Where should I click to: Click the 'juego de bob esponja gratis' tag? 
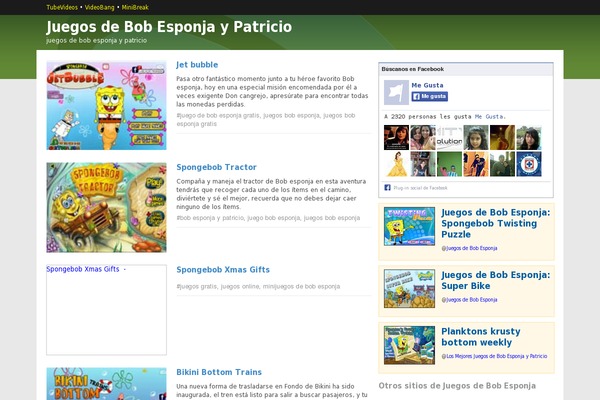pos(219,115)
